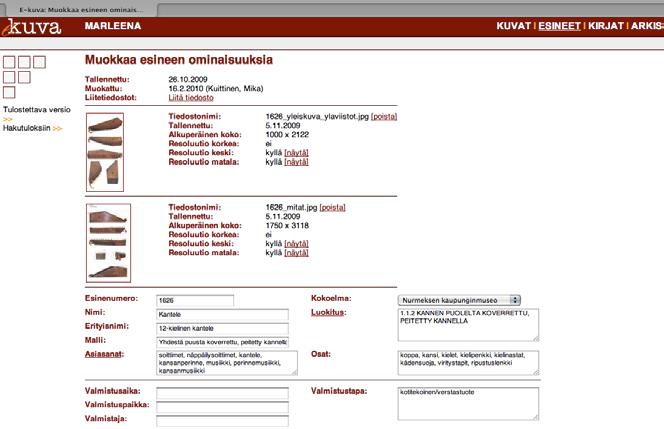
Task: Open the 1626_mitat thumbnail image
Action: (108, 243)
